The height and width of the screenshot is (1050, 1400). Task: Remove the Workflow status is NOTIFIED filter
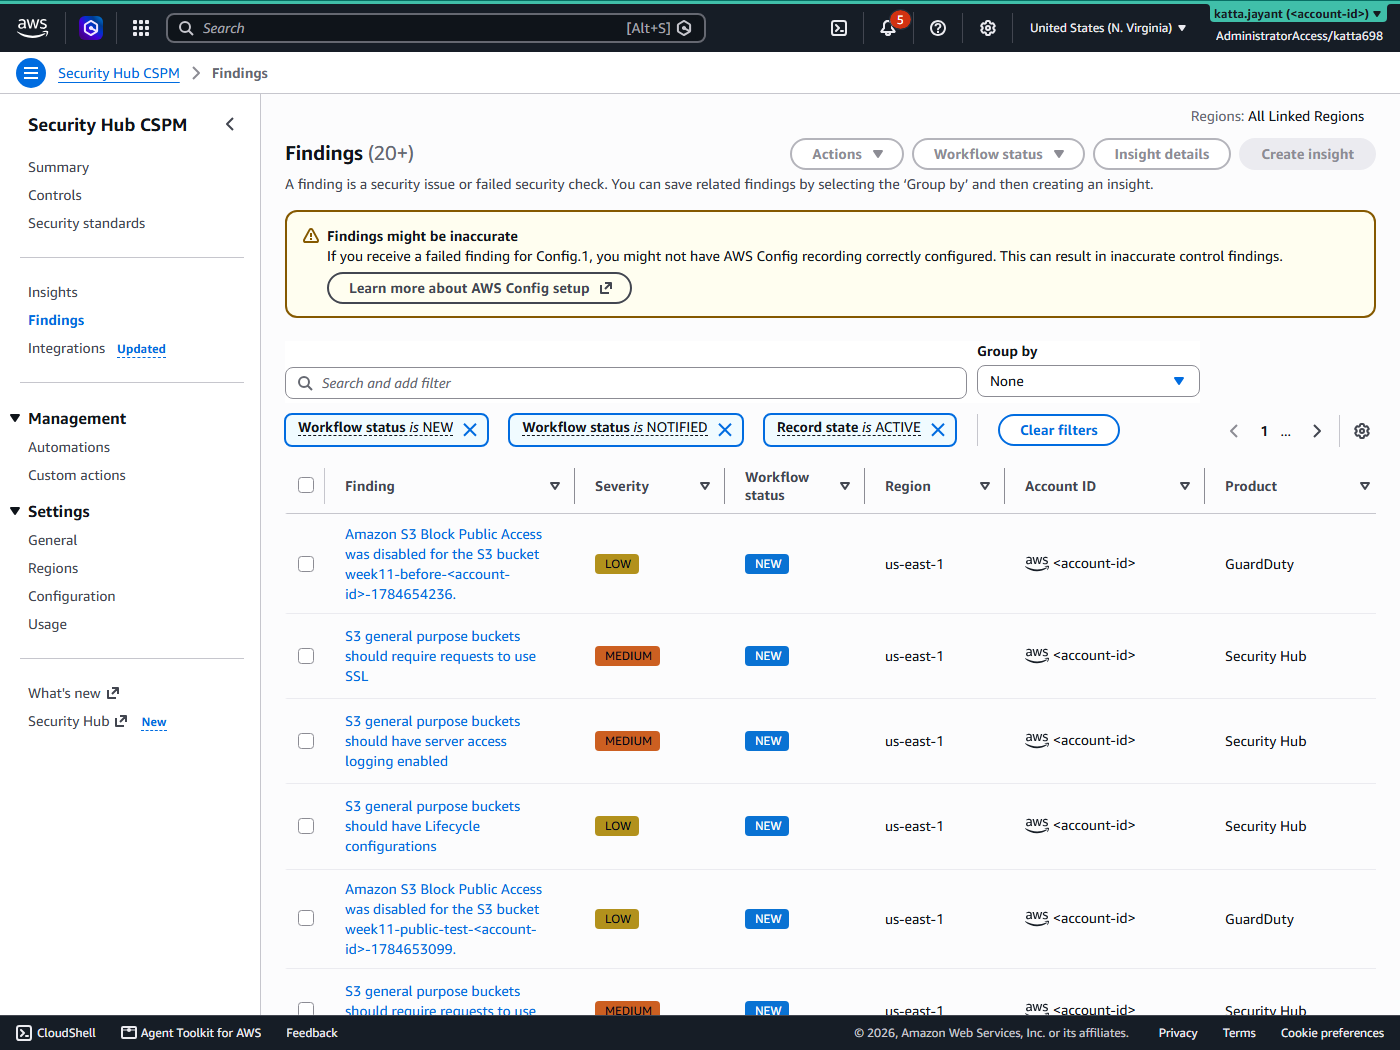tap(725, 430)
